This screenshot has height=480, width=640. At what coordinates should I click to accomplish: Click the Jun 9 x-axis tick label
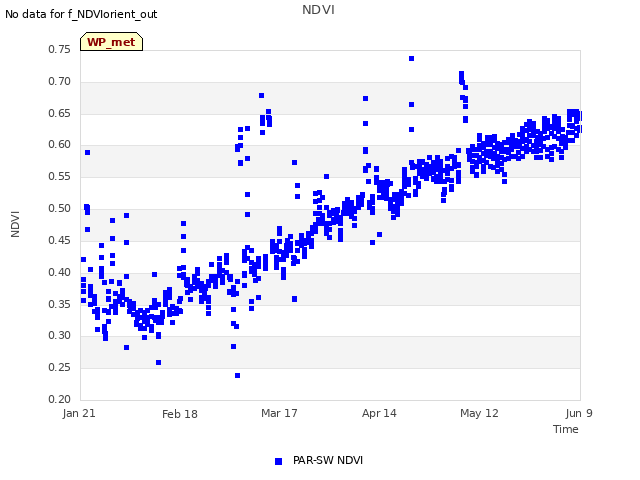[x=579, y=413]
